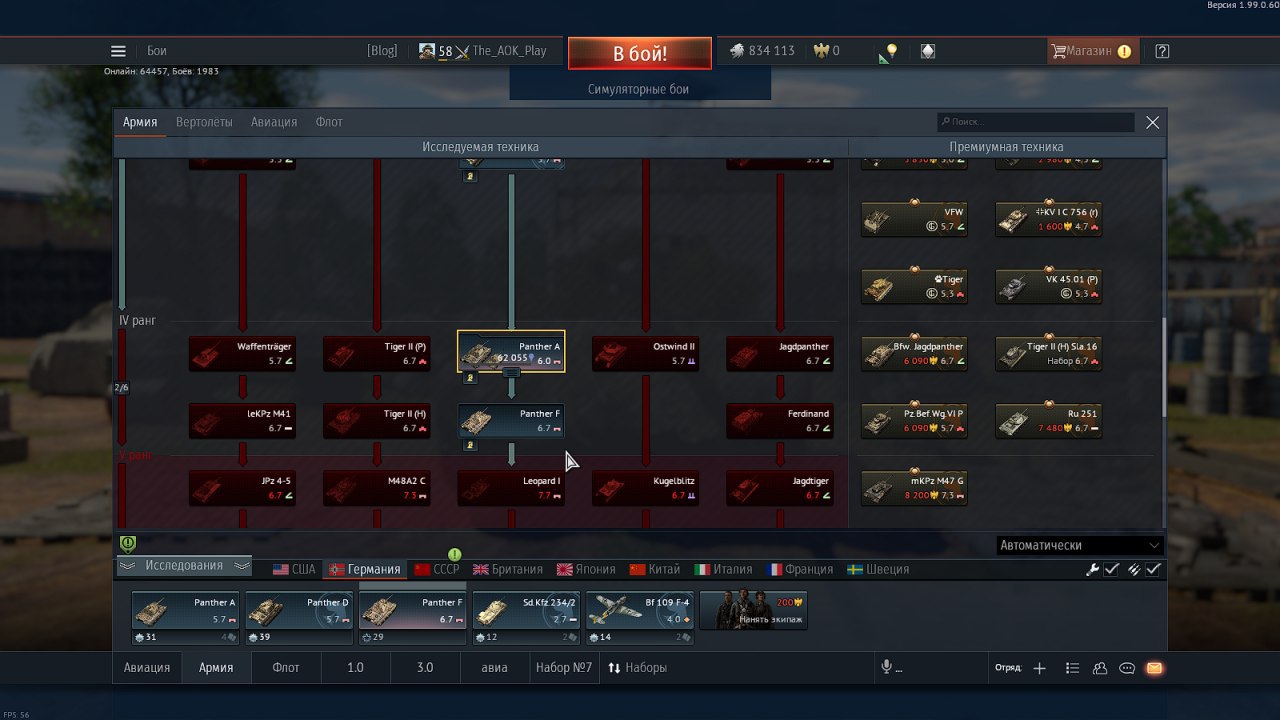This screenshot has width=1280, height=720.
Task: Select the premium Pz.Bef.Wg.VI P
Action: (914, 421)
